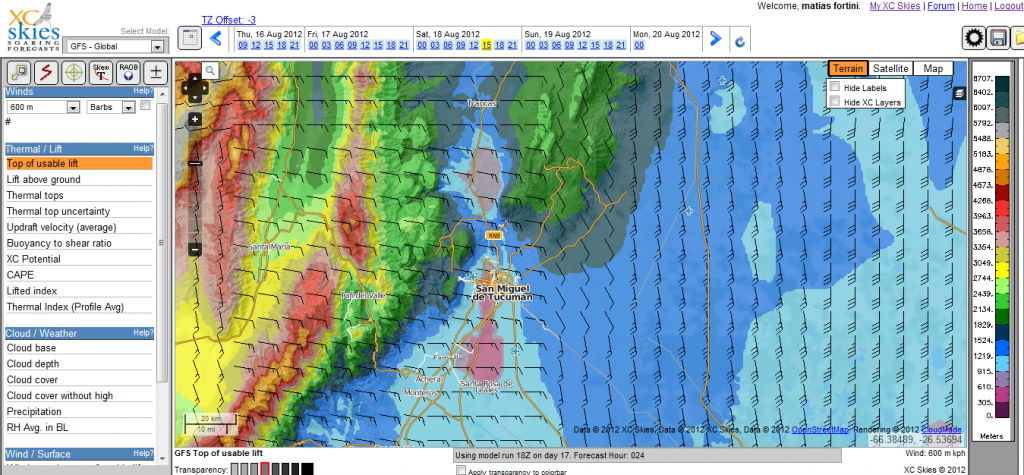Open the calendar date picker
1024x475 pixels.
click(190, 39)
